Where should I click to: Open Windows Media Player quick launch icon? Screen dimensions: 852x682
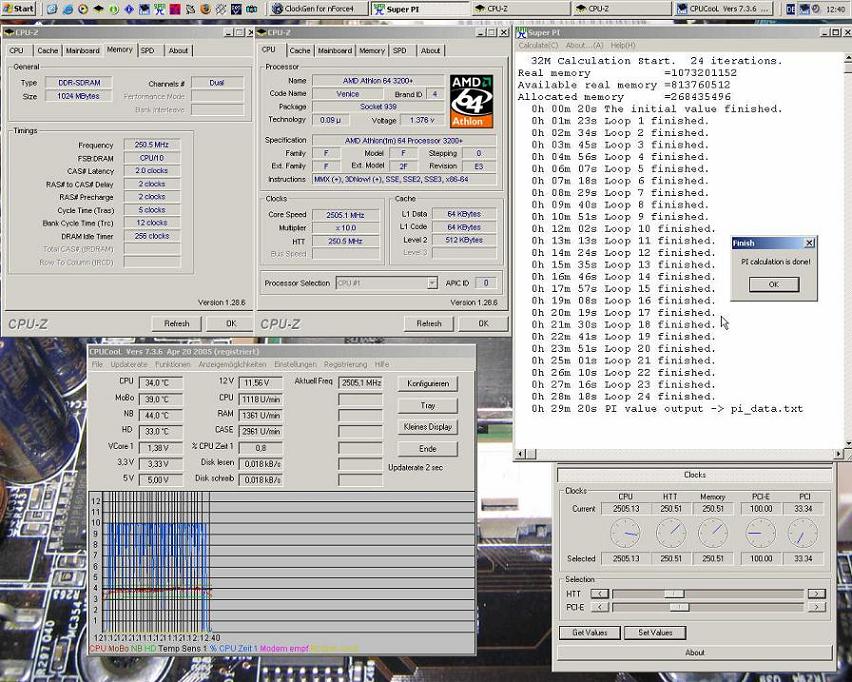[83, 9]
